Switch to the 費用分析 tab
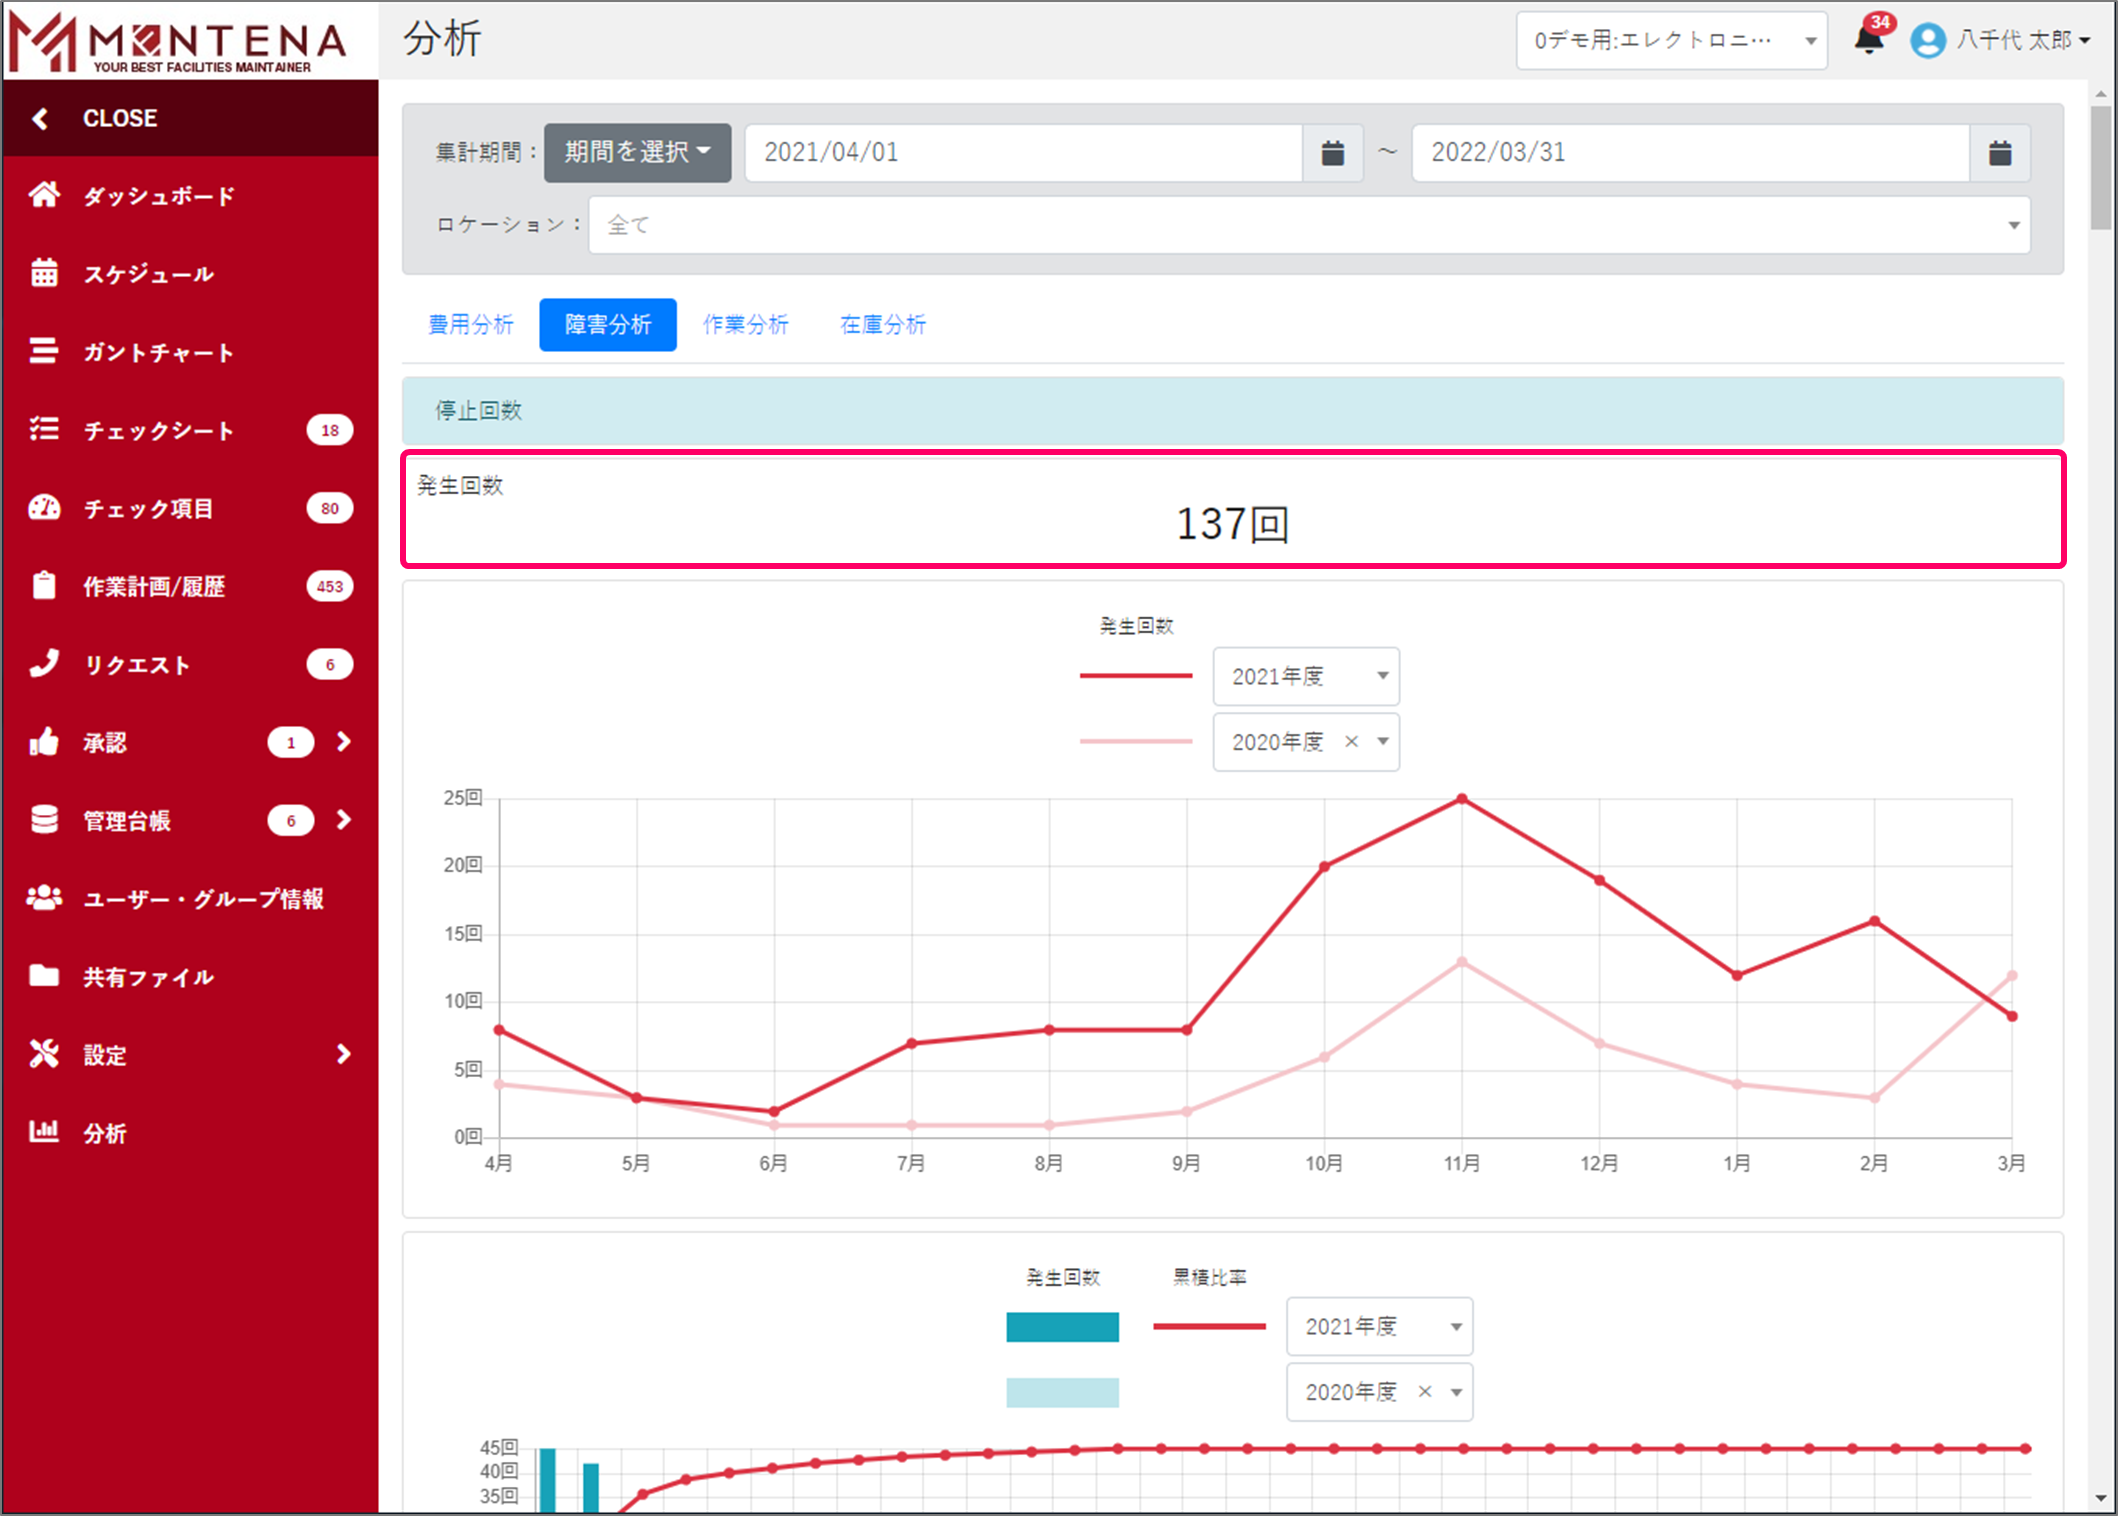 (x=470, y=325)
